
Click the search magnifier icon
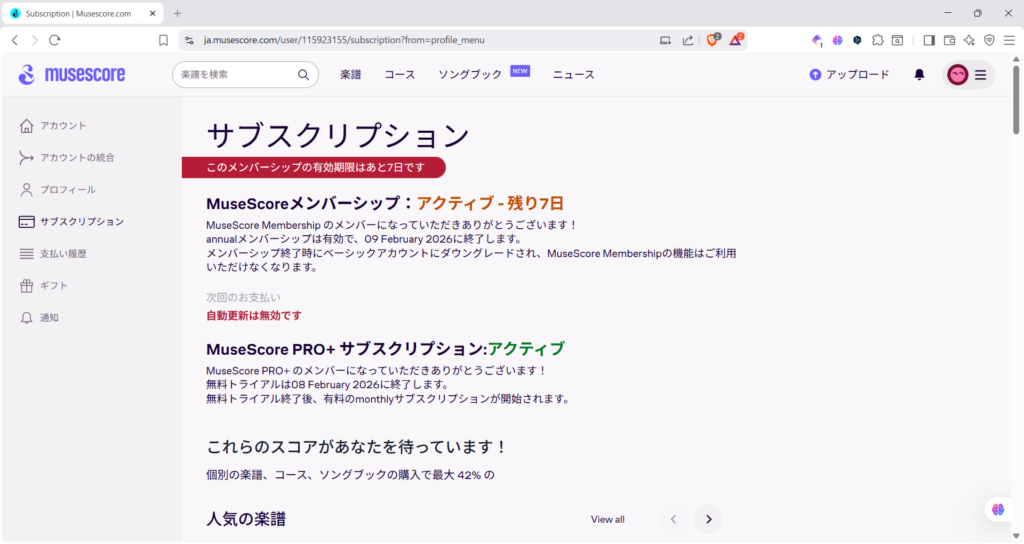point(303,75)
